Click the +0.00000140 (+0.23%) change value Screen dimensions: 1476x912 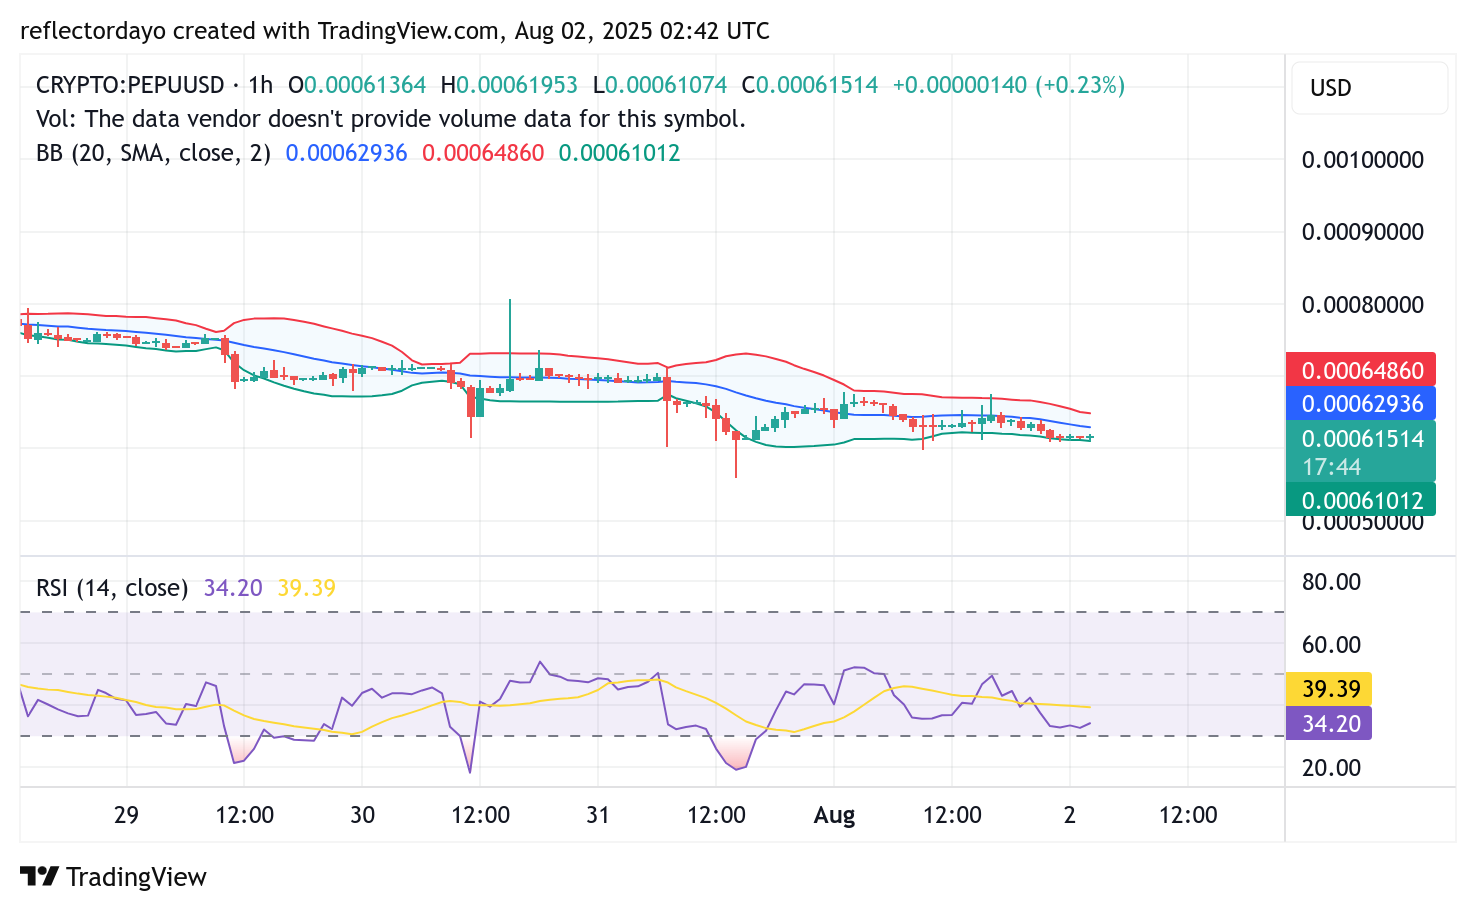tap(1009, 85)
